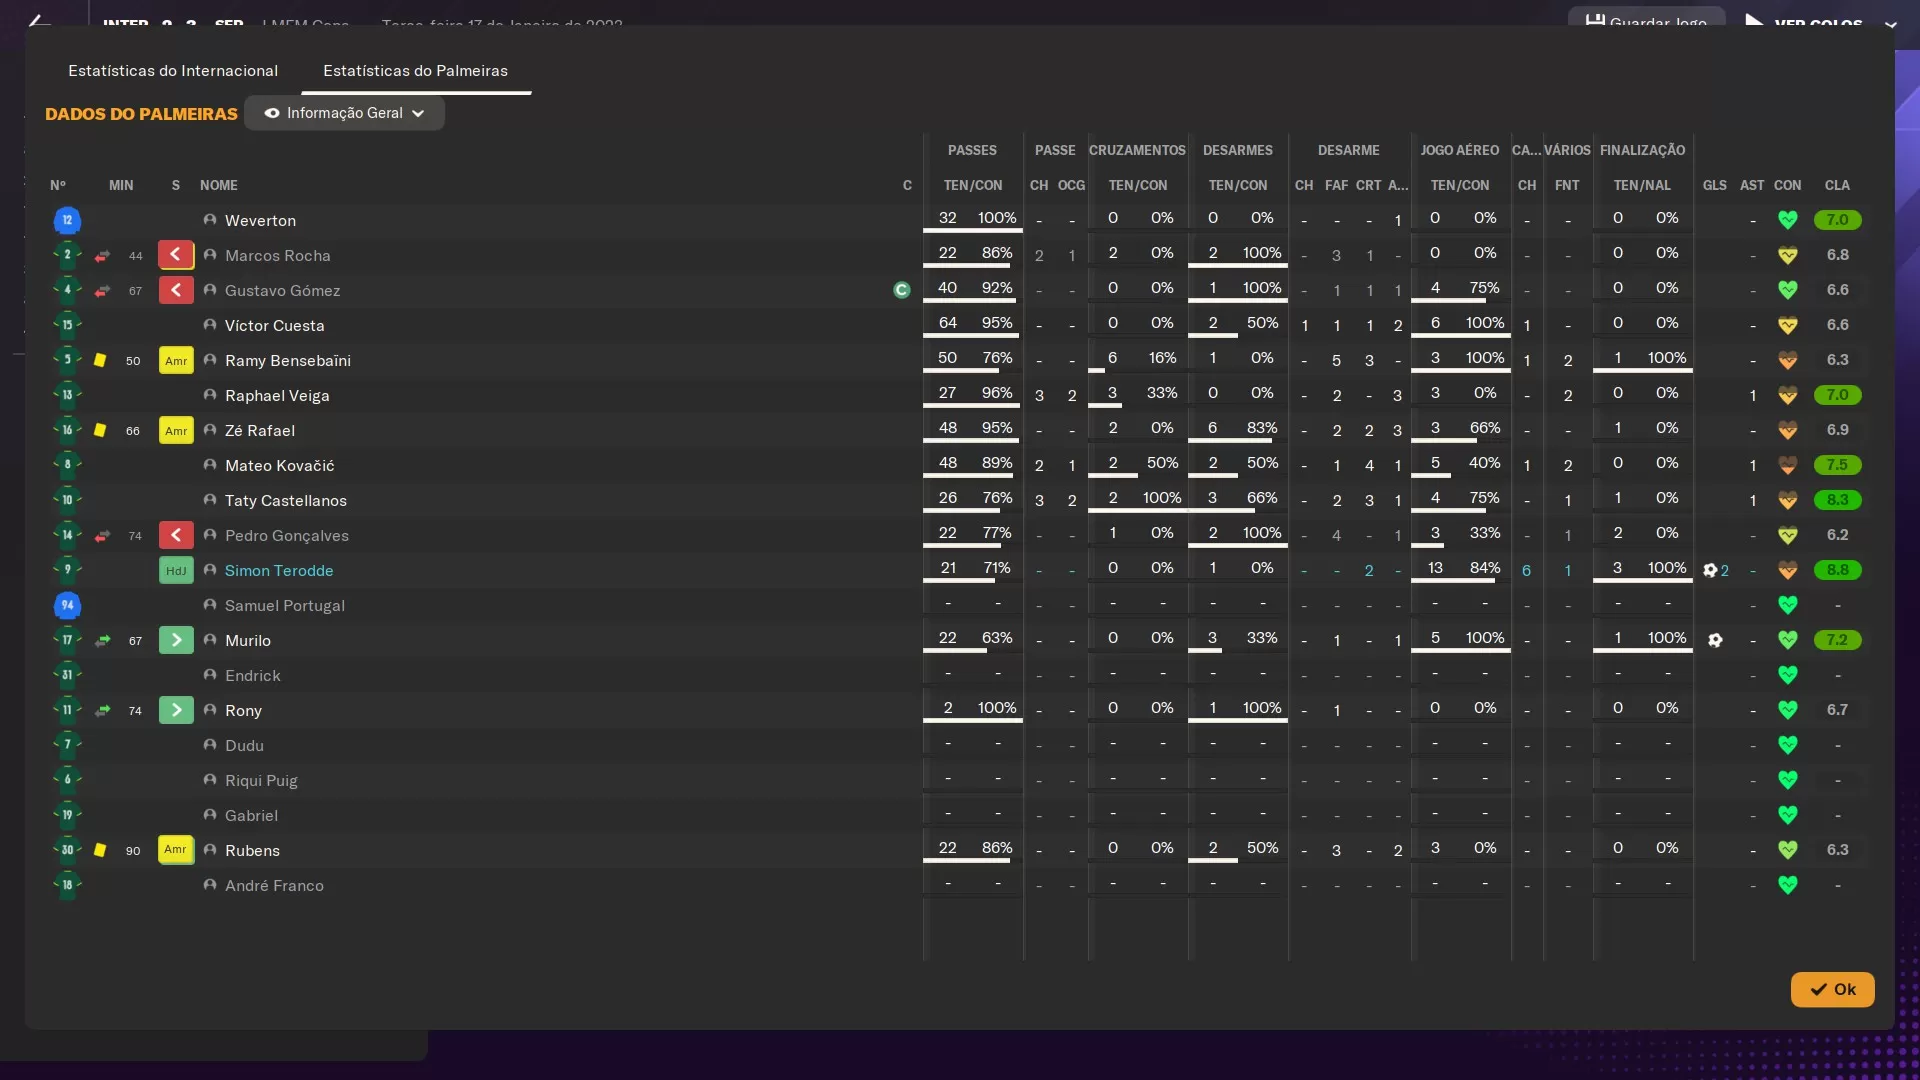The height and width of the screenshot is (1080, 1920).
Task: Click the CRUZAMENTOS TEN/CON column header
Action: [1137, 185]
